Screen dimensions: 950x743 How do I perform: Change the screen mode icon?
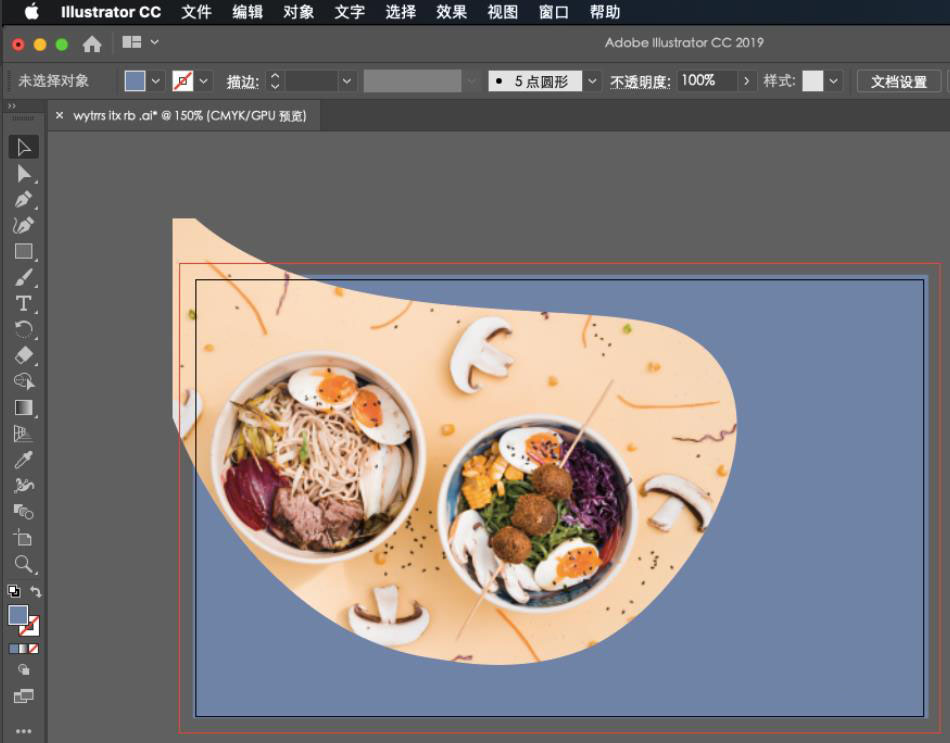point(24,696)
